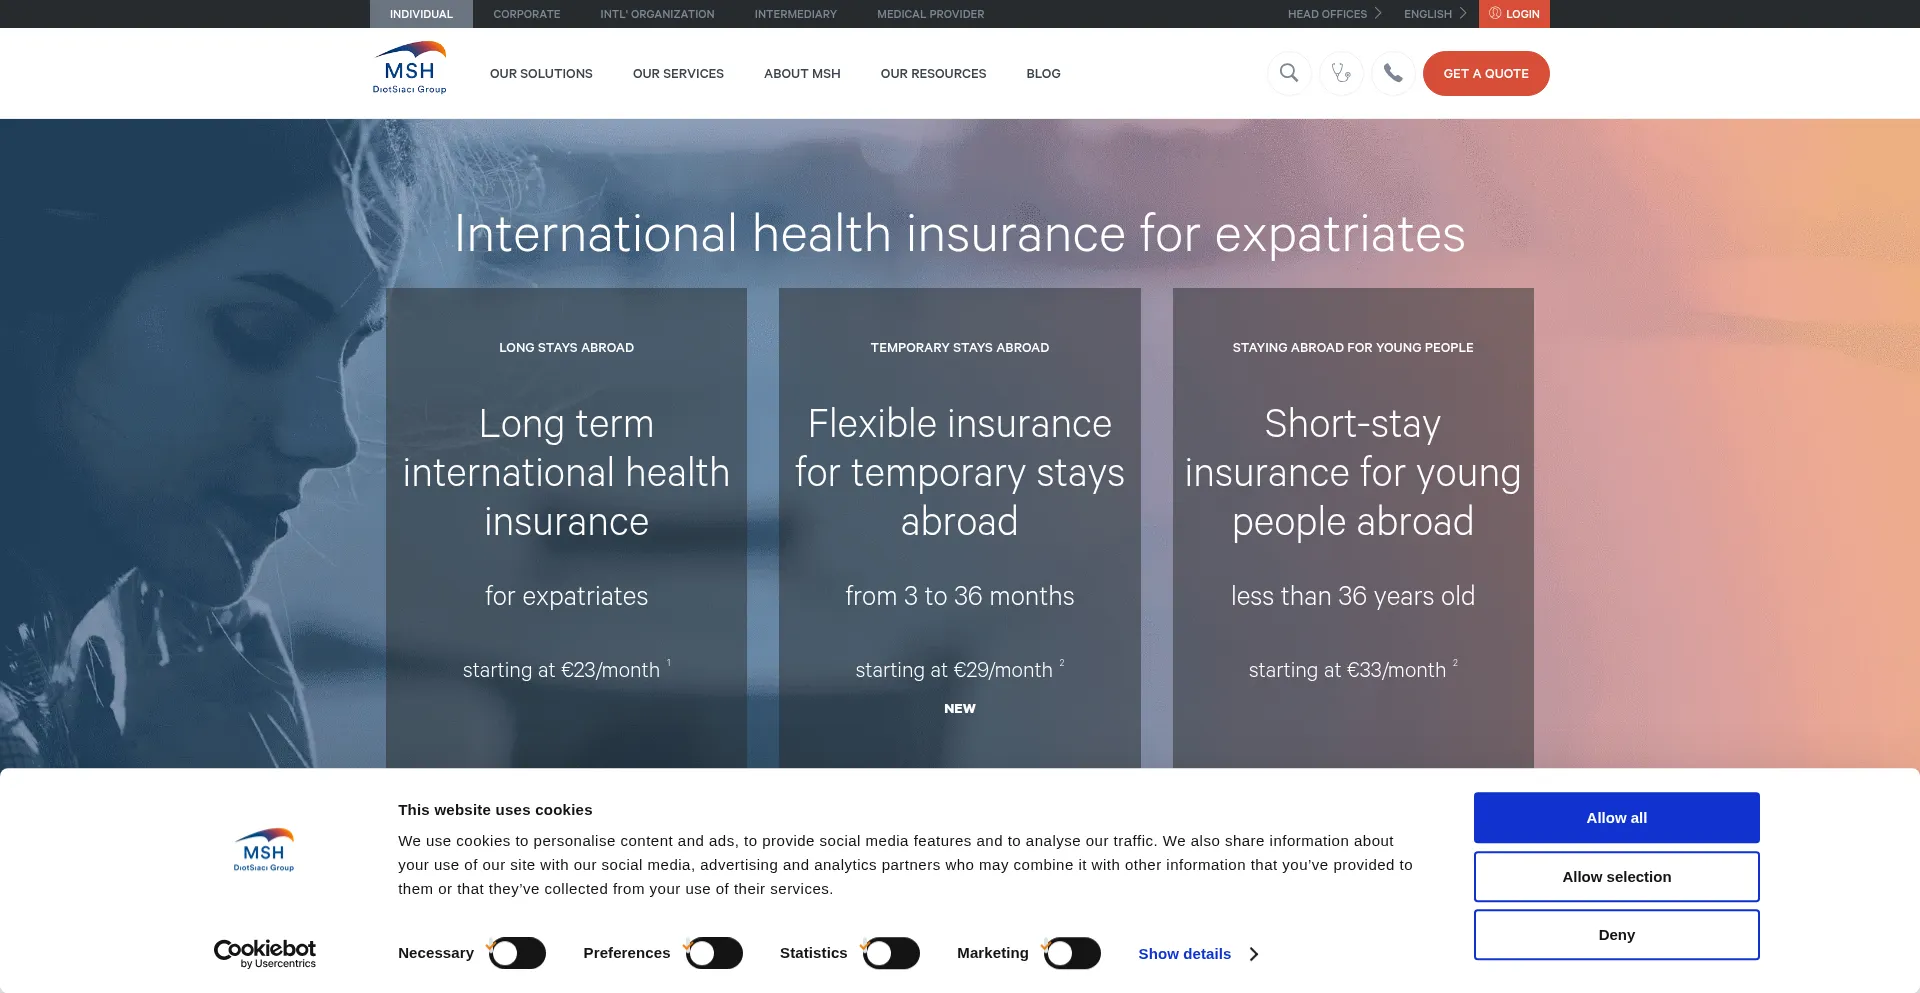Click the search magnifier icon

tap(1289, 73)
